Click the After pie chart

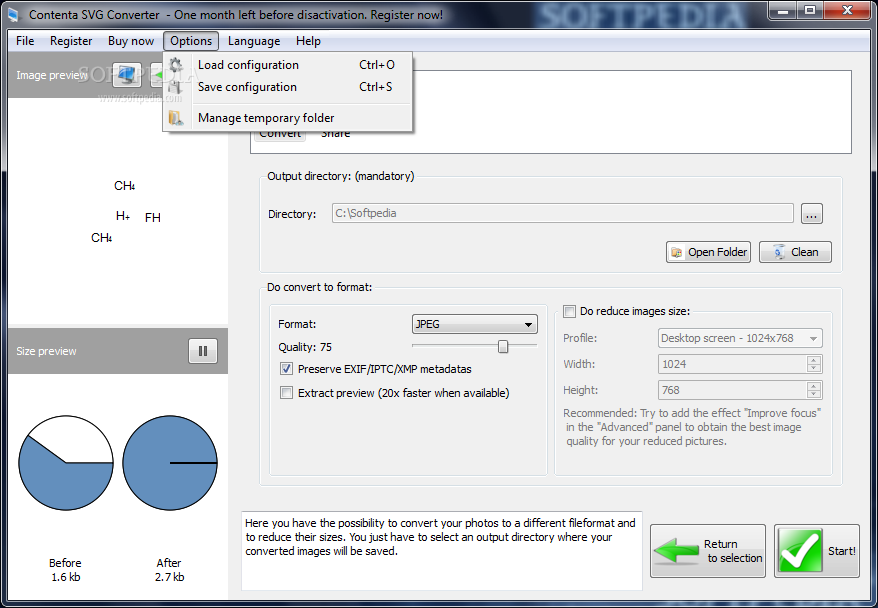[x=170, y=463]
